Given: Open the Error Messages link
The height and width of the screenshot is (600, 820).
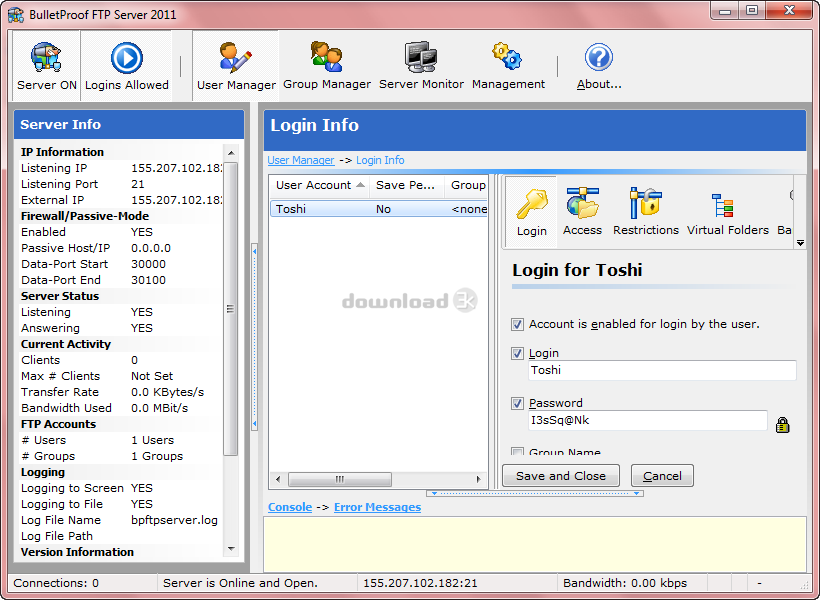Looking at the screenshot, I should (x=377, y=507).
